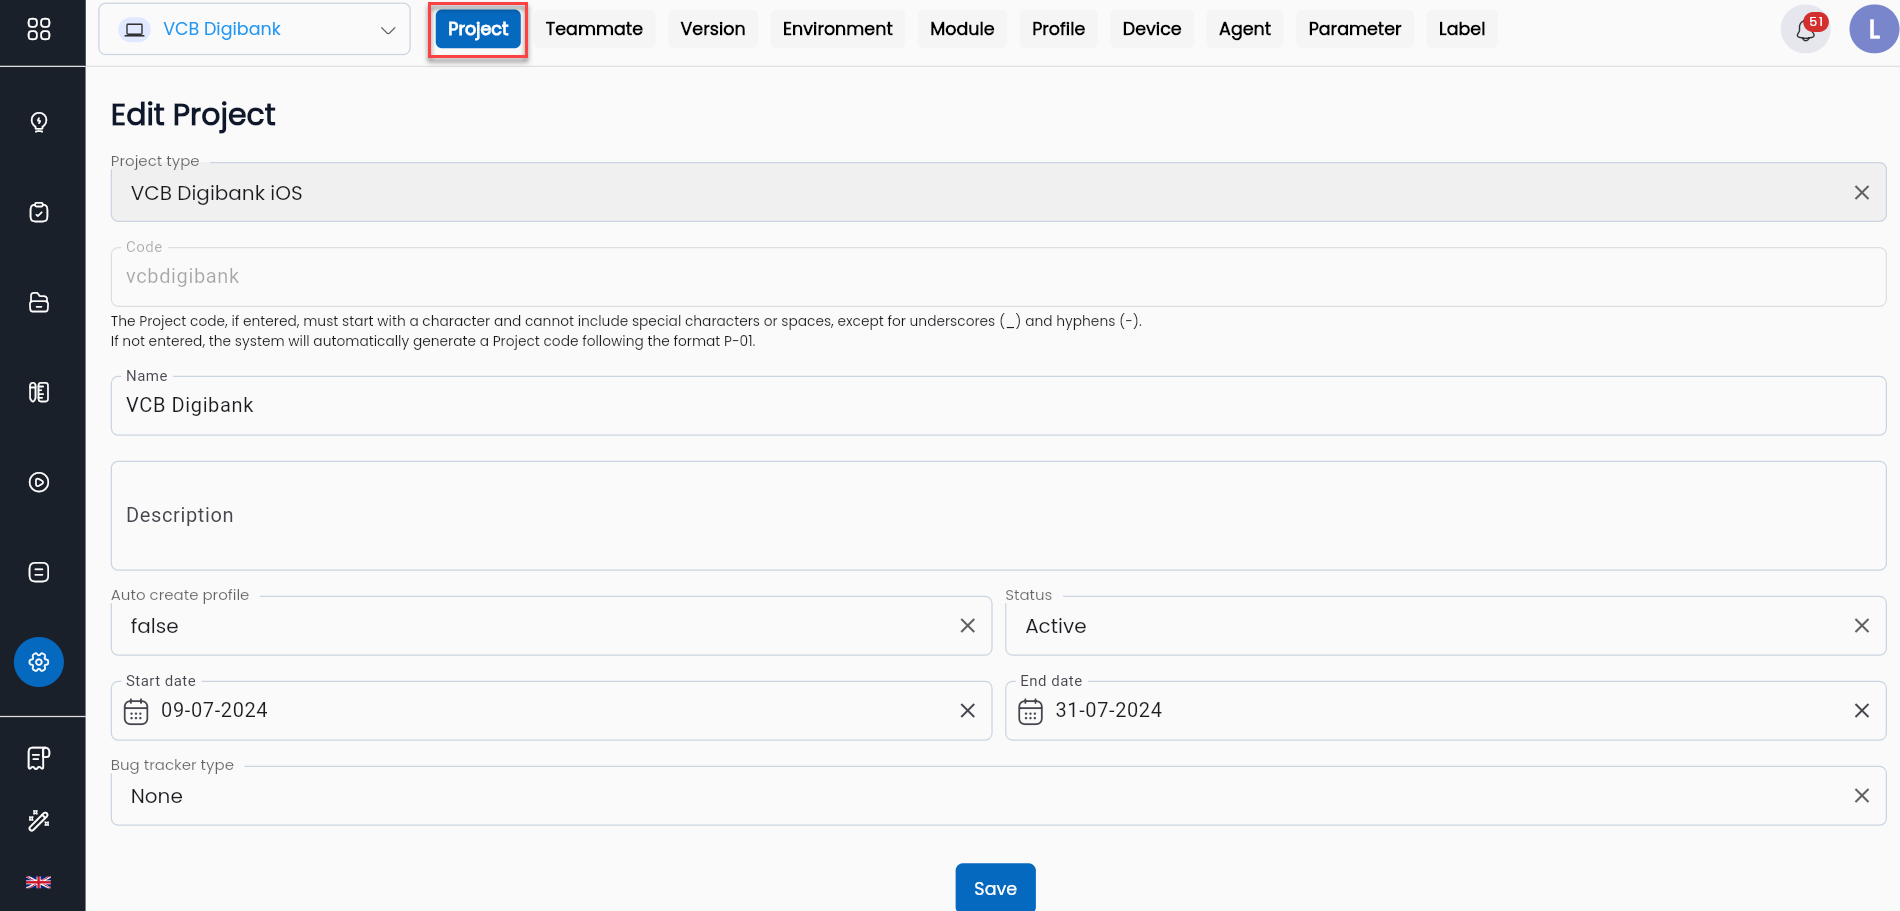Clear the Auto create profile value
Viewport: 1900px width, 911px height.
tap(967, 625)
